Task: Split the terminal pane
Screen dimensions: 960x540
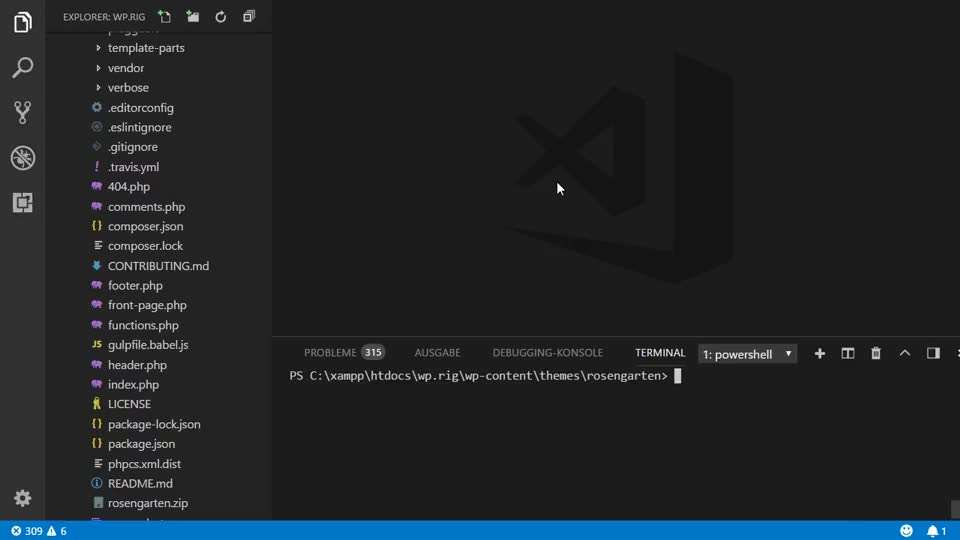Action: tap(848, 353)
